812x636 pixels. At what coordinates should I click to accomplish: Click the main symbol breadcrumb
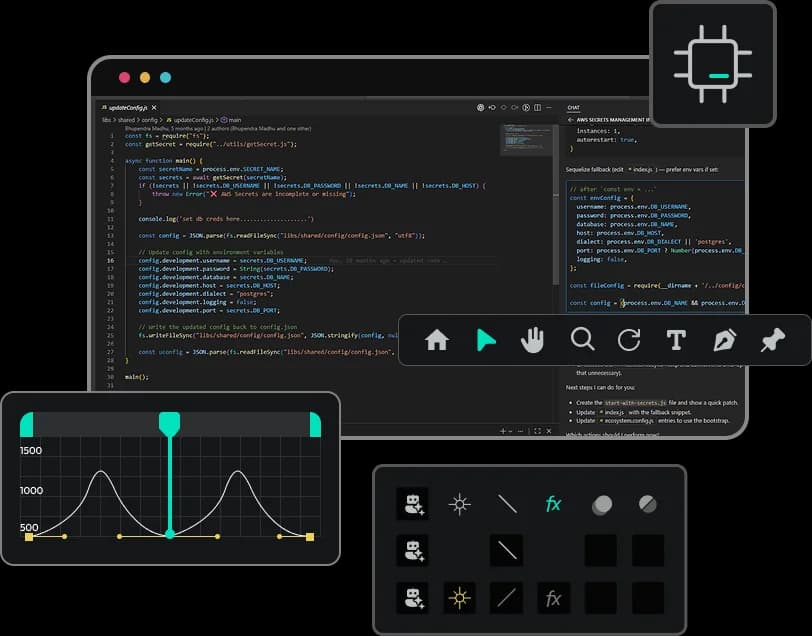[231, 120]
